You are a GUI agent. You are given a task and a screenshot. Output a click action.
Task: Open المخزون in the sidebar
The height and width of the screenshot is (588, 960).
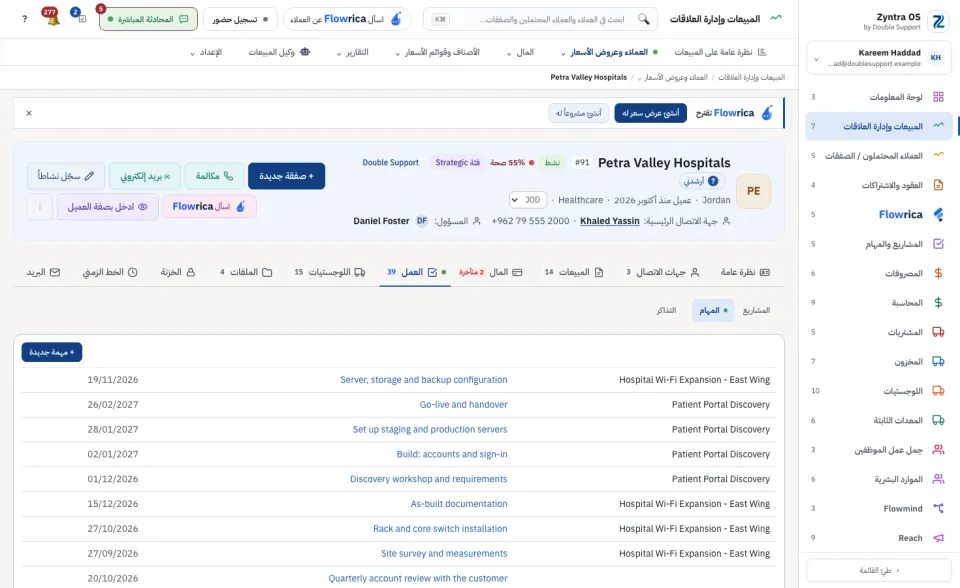tap(879, 361)
